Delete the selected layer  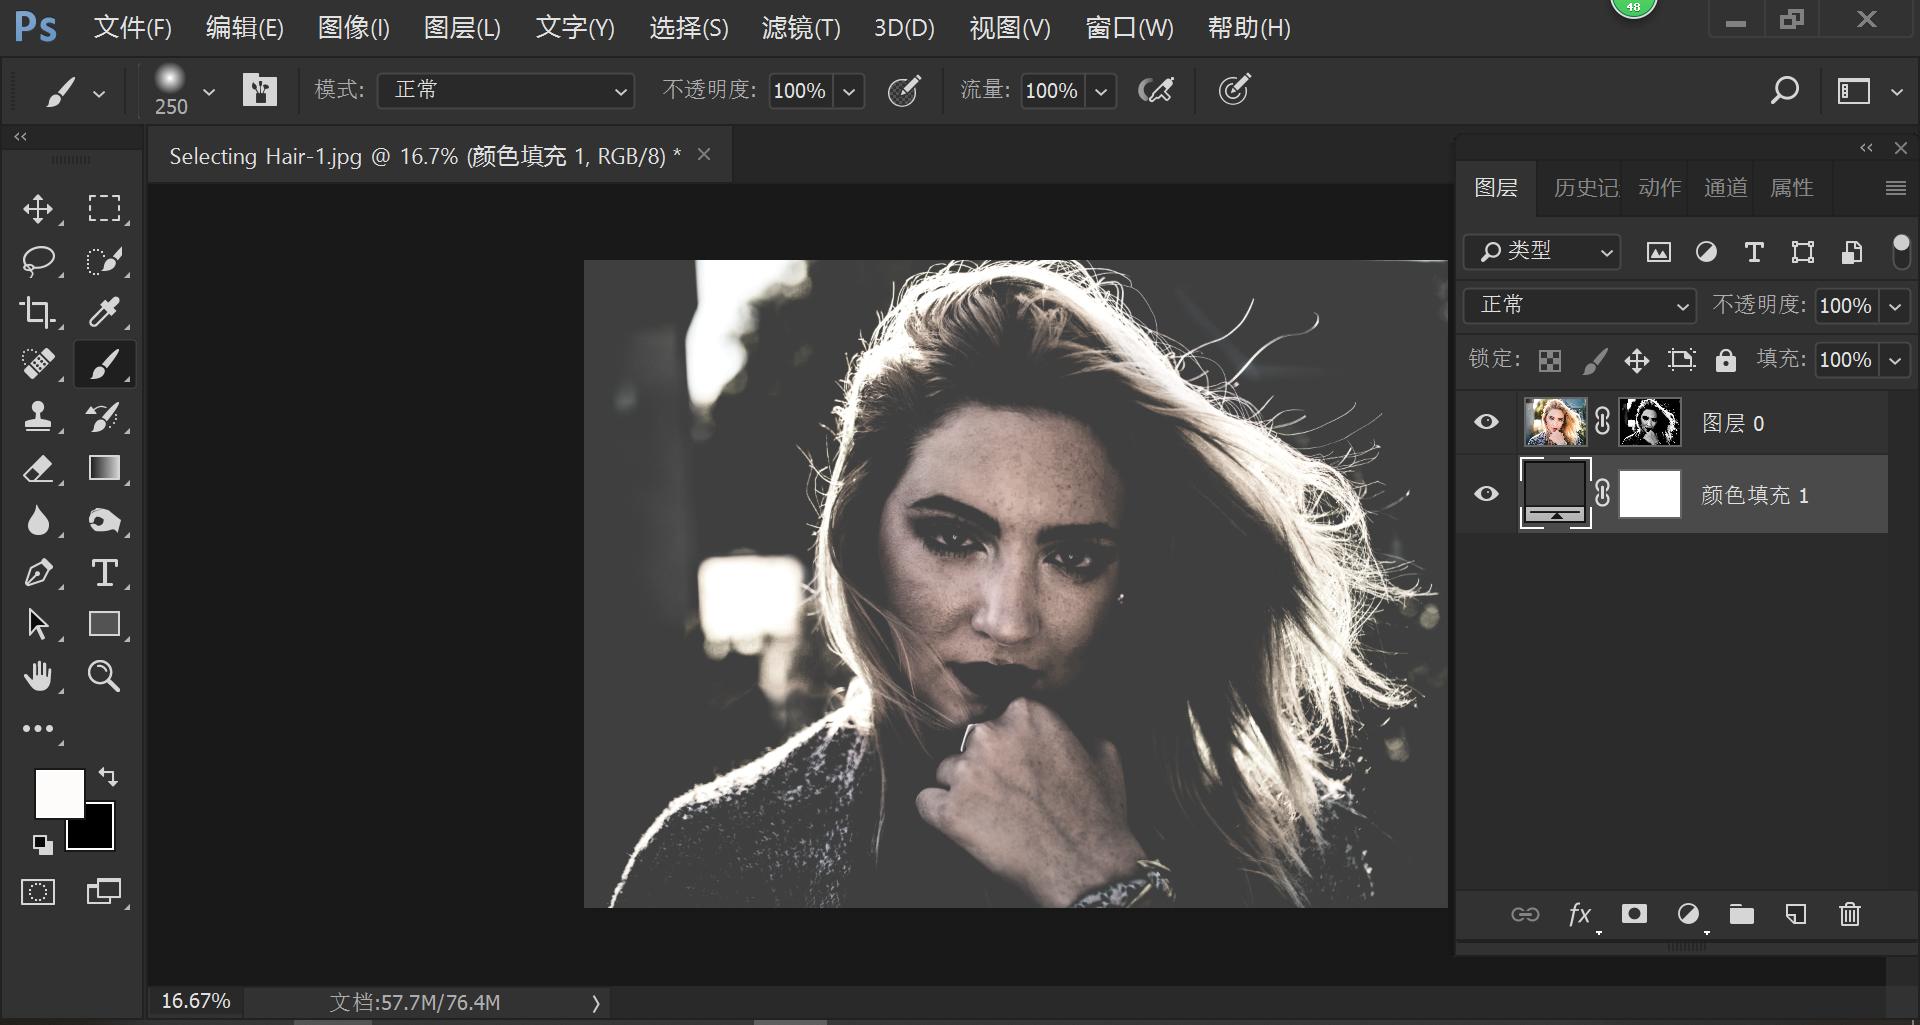click(1850, 914)
